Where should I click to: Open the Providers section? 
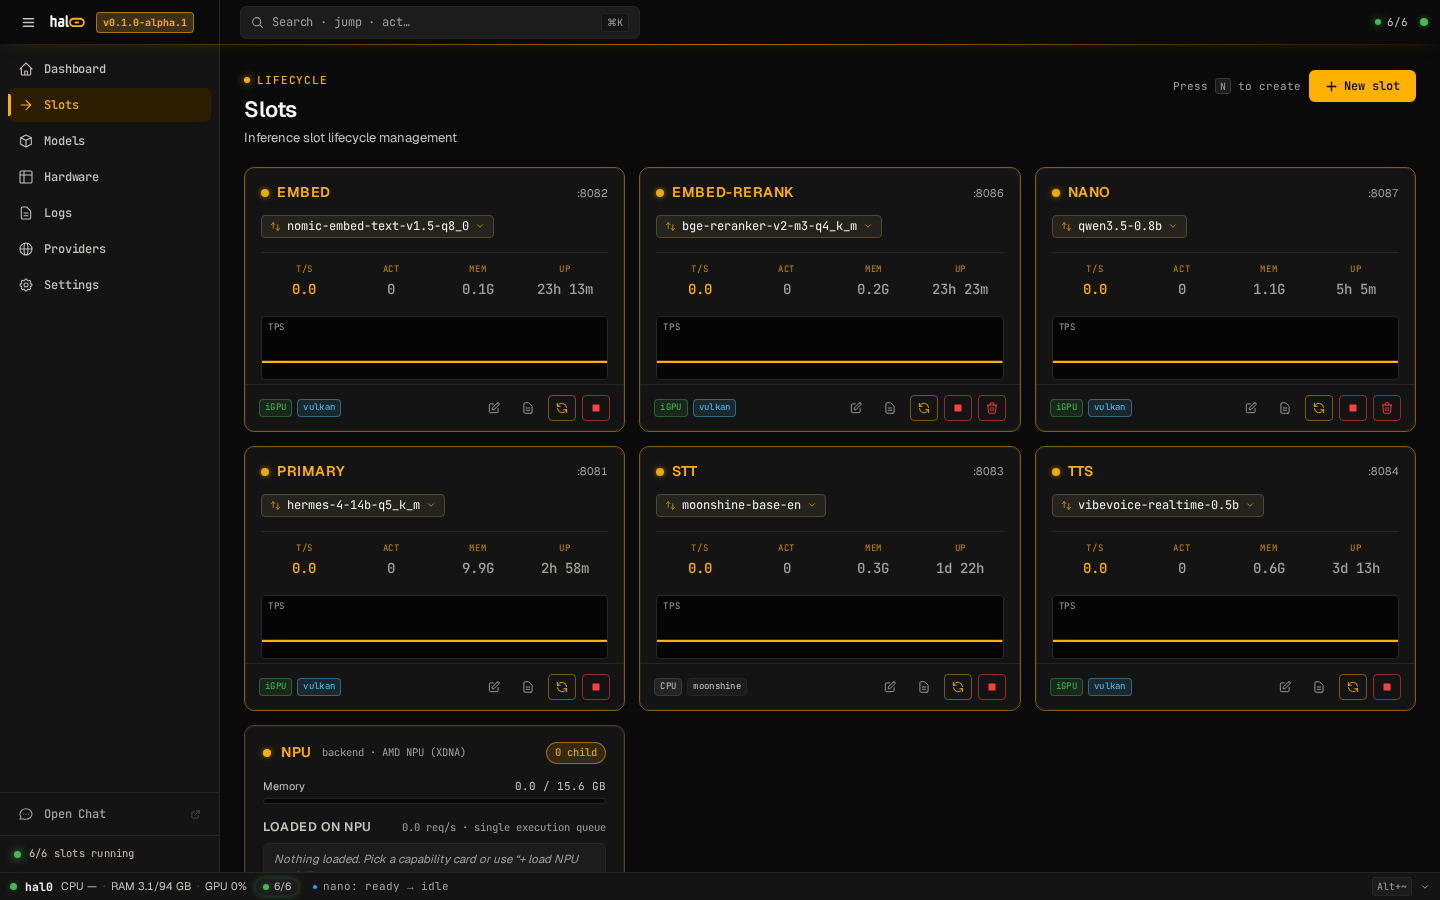(110, 249)
